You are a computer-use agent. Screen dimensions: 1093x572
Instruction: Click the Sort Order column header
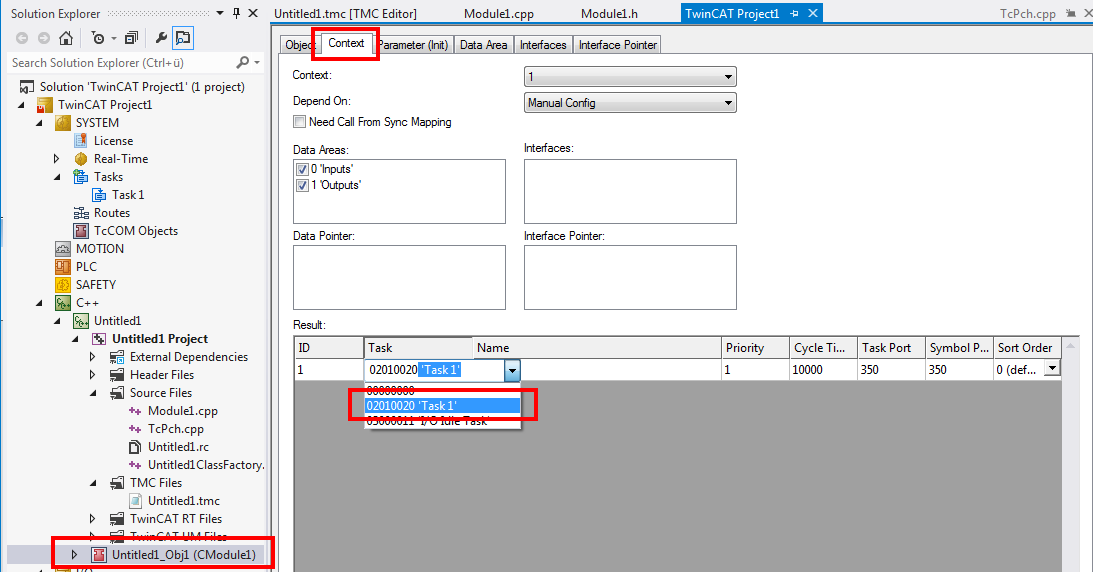[x=1027, y=348]
